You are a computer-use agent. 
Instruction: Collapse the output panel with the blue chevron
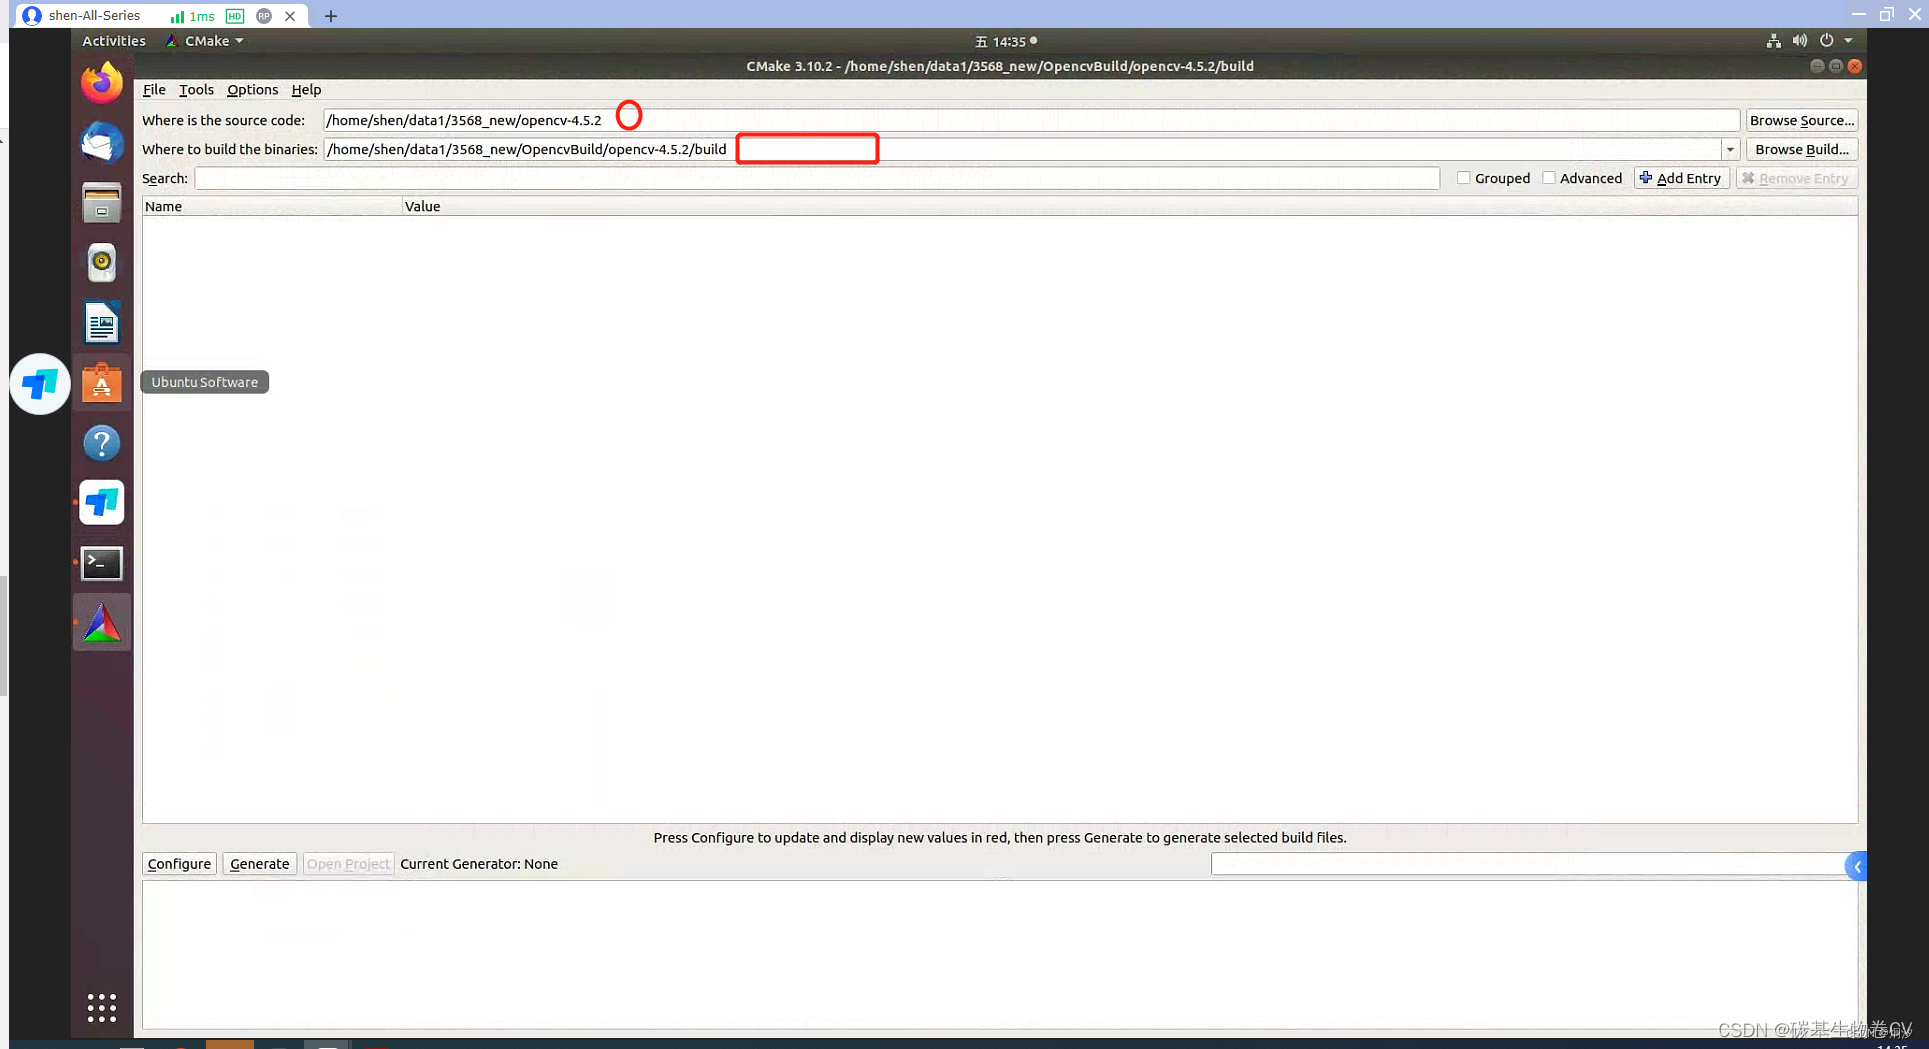[1856, 866]
